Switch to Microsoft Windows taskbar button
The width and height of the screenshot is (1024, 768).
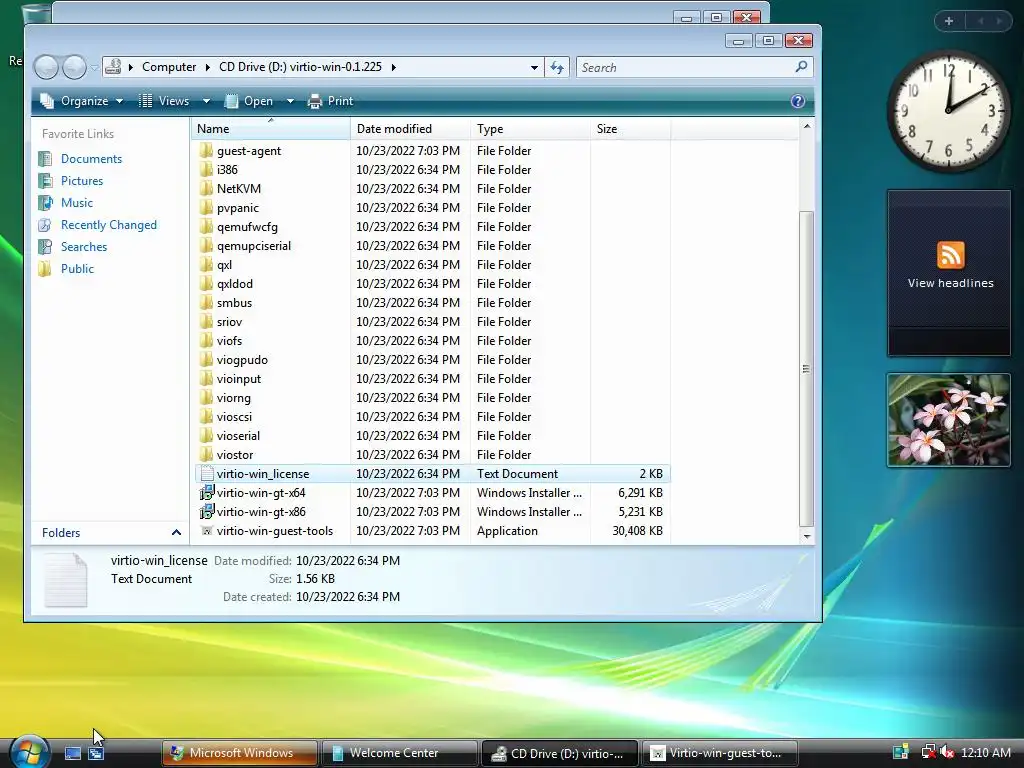coord(240,753)
